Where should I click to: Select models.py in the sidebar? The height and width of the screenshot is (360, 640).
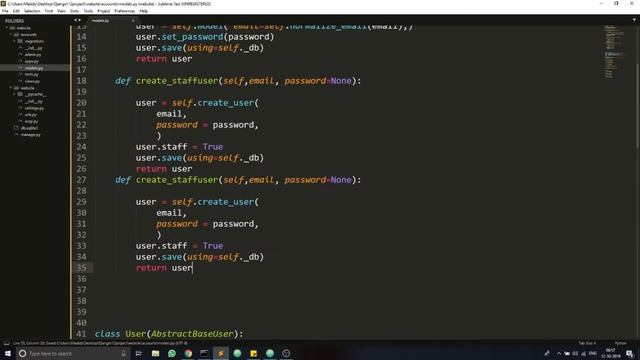click(34, 68)
